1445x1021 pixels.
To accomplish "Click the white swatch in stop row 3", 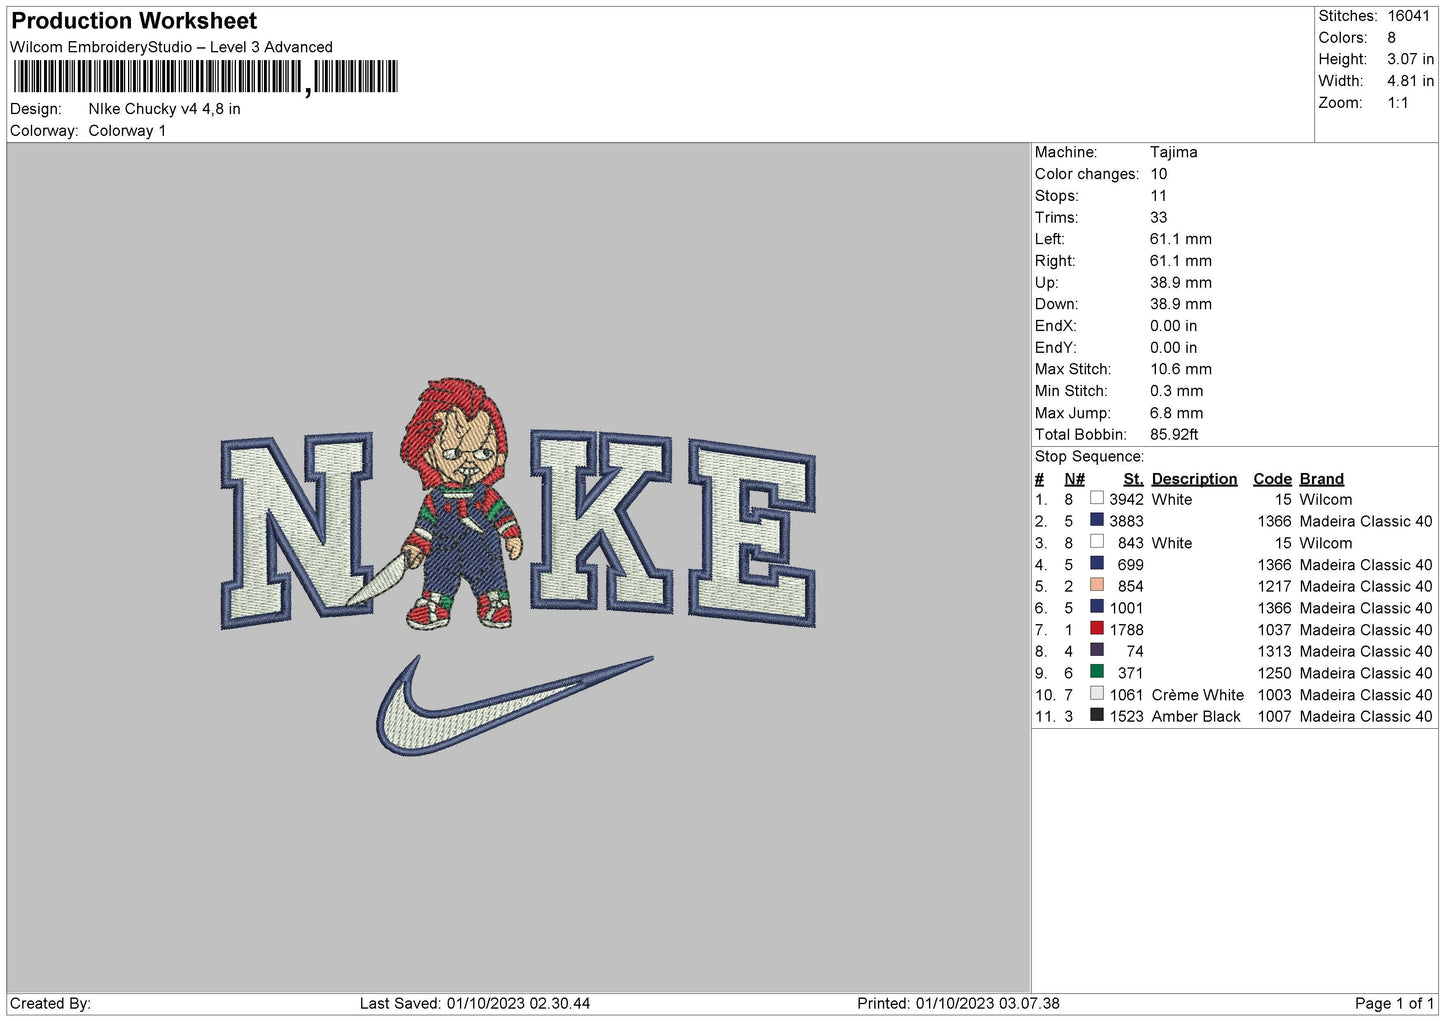I will (x=1097, y=542).
